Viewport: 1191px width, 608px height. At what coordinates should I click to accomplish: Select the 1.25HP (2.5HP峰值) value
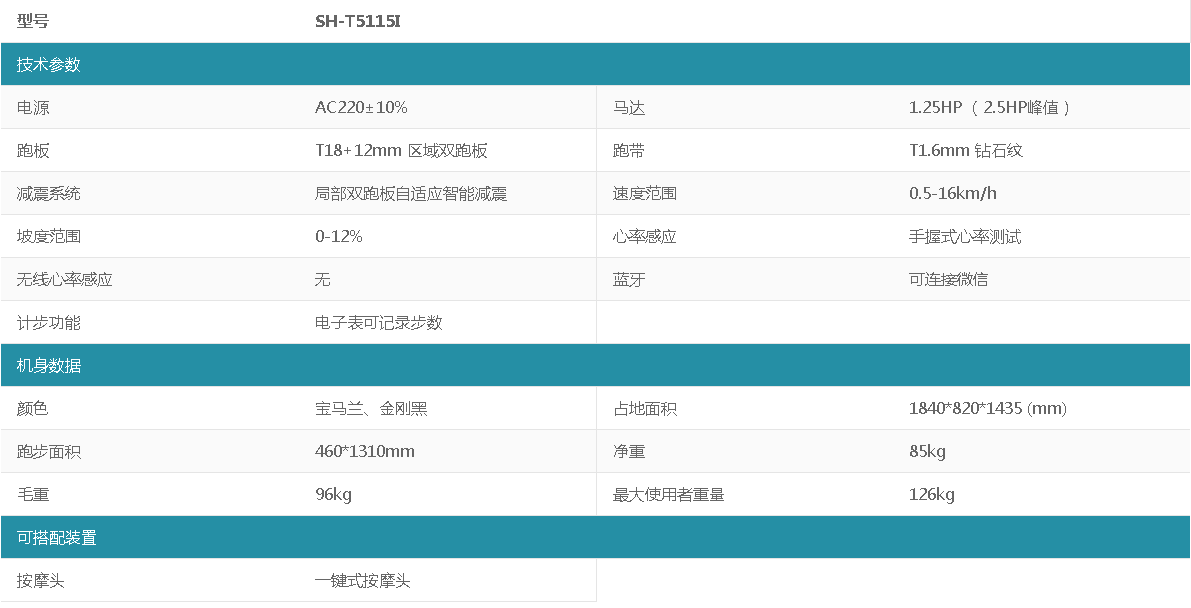tap(990, 108)
